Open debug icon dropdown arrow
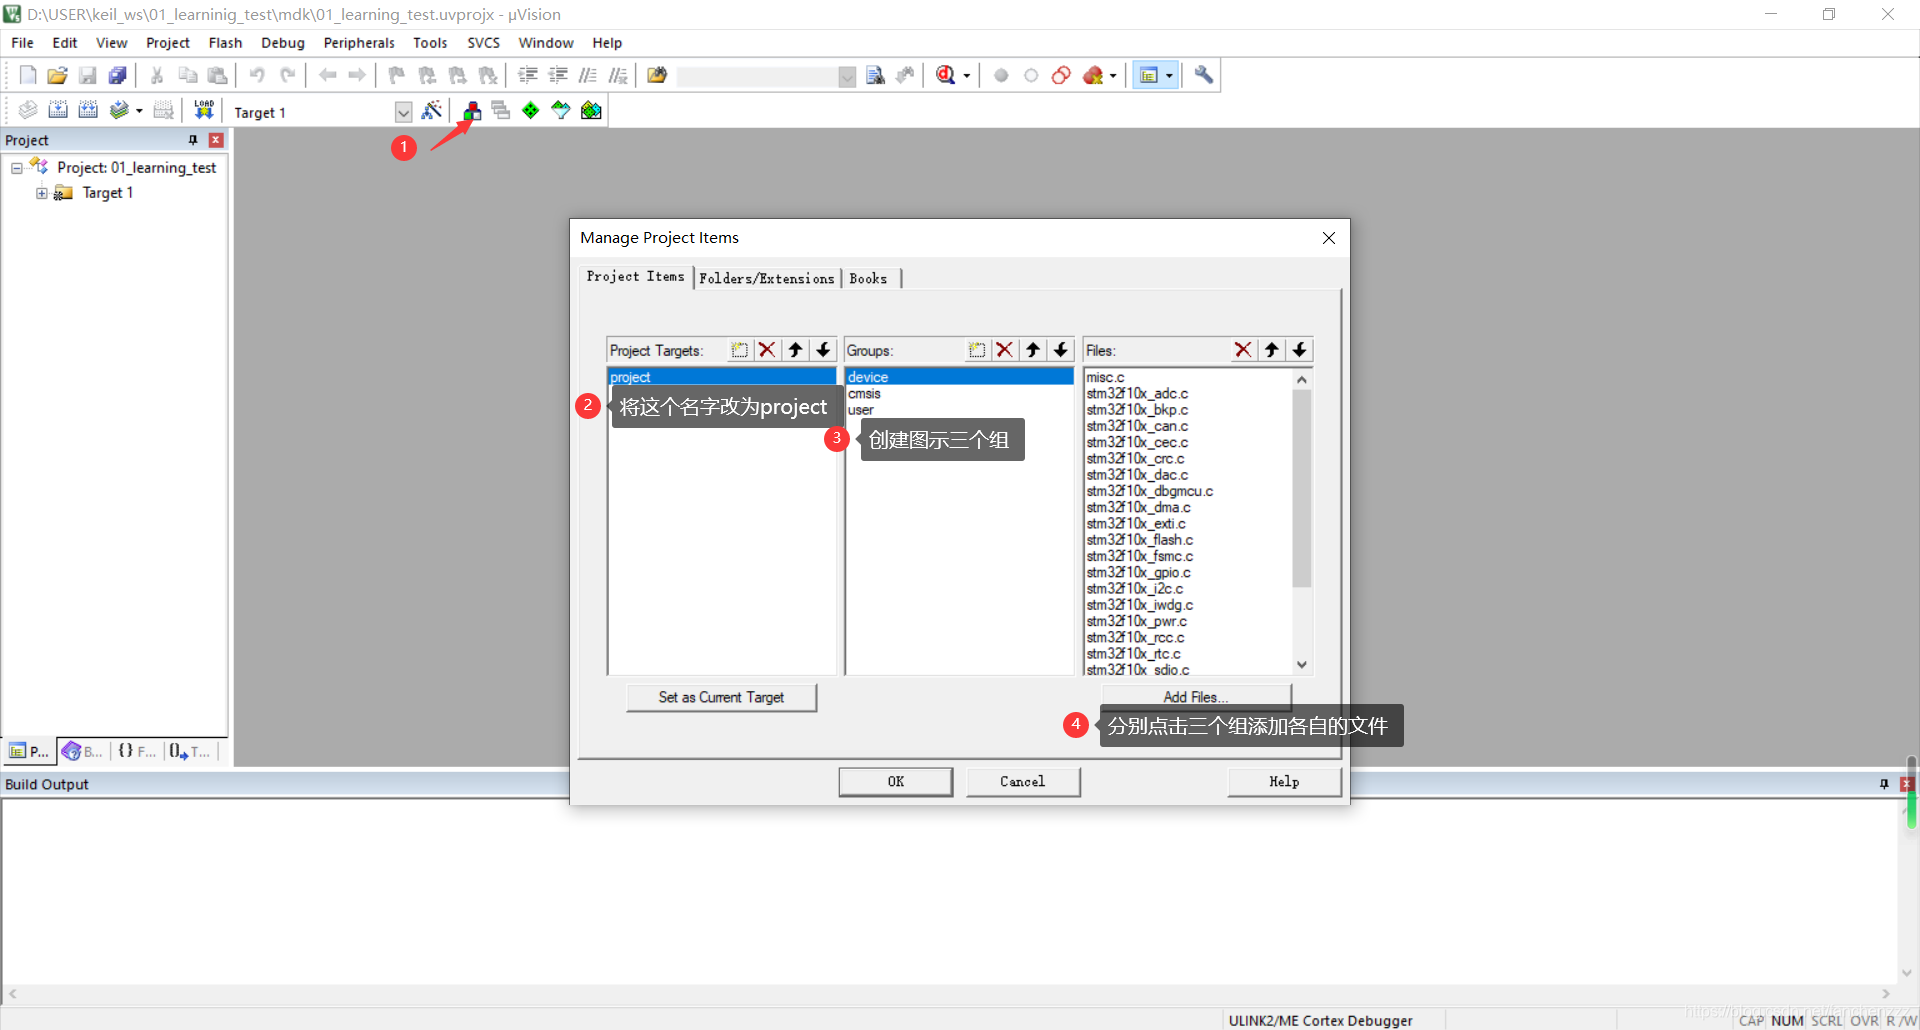1920x1030 pixels. click(x=967, y=76)
